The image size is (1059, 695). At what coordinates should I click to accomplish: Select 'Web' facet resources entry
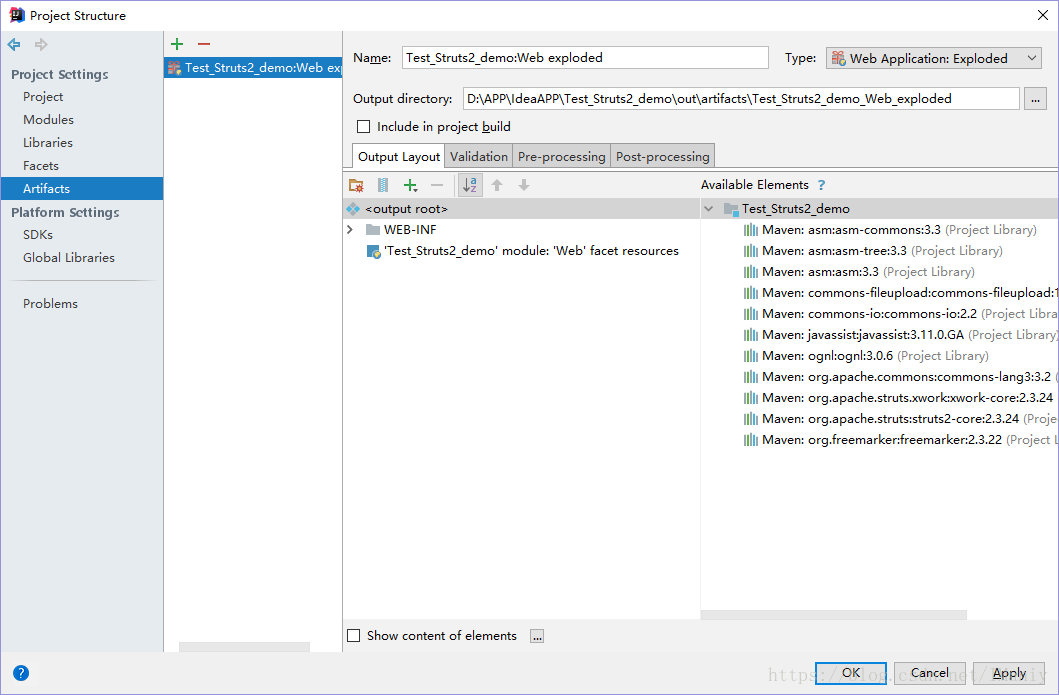coord(523,251)
